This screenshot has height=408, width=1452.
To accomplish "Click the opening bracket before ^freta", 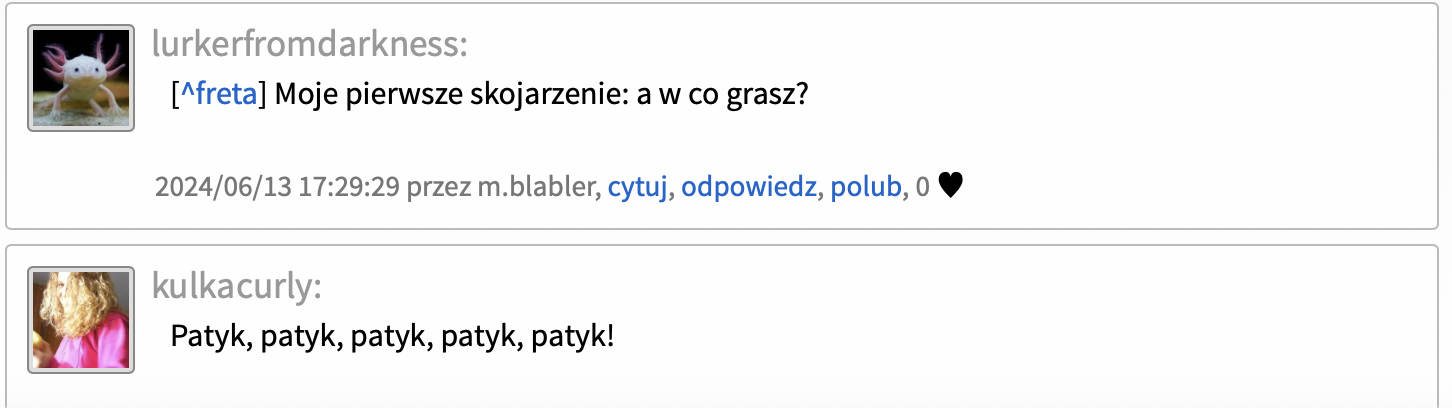I will (175, 96).
